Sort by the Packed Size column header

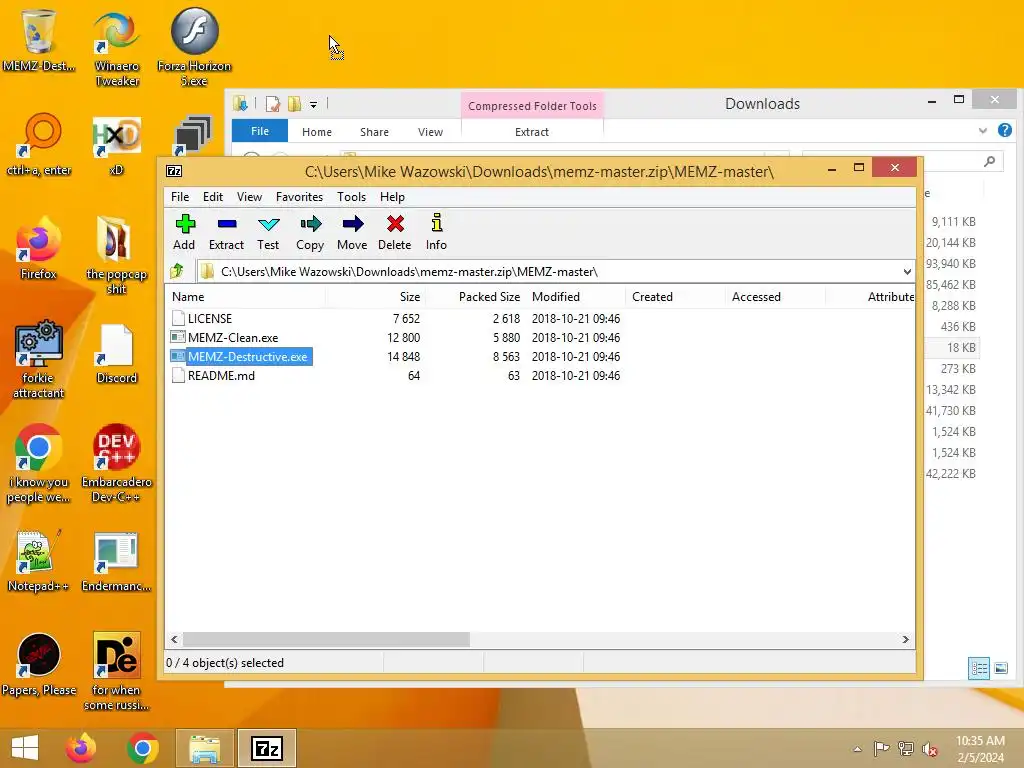[476, 296]
